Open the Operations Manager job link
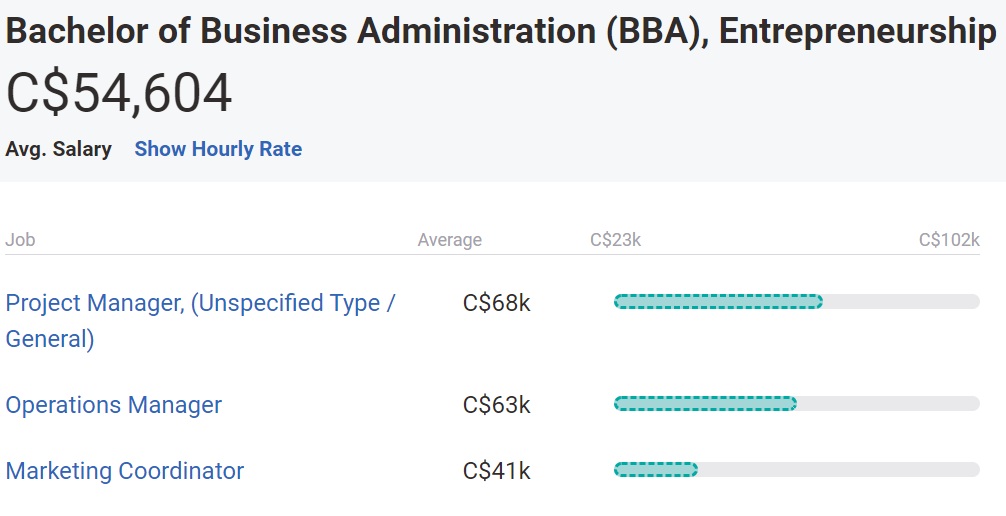1006x516 pixels. 114,405
